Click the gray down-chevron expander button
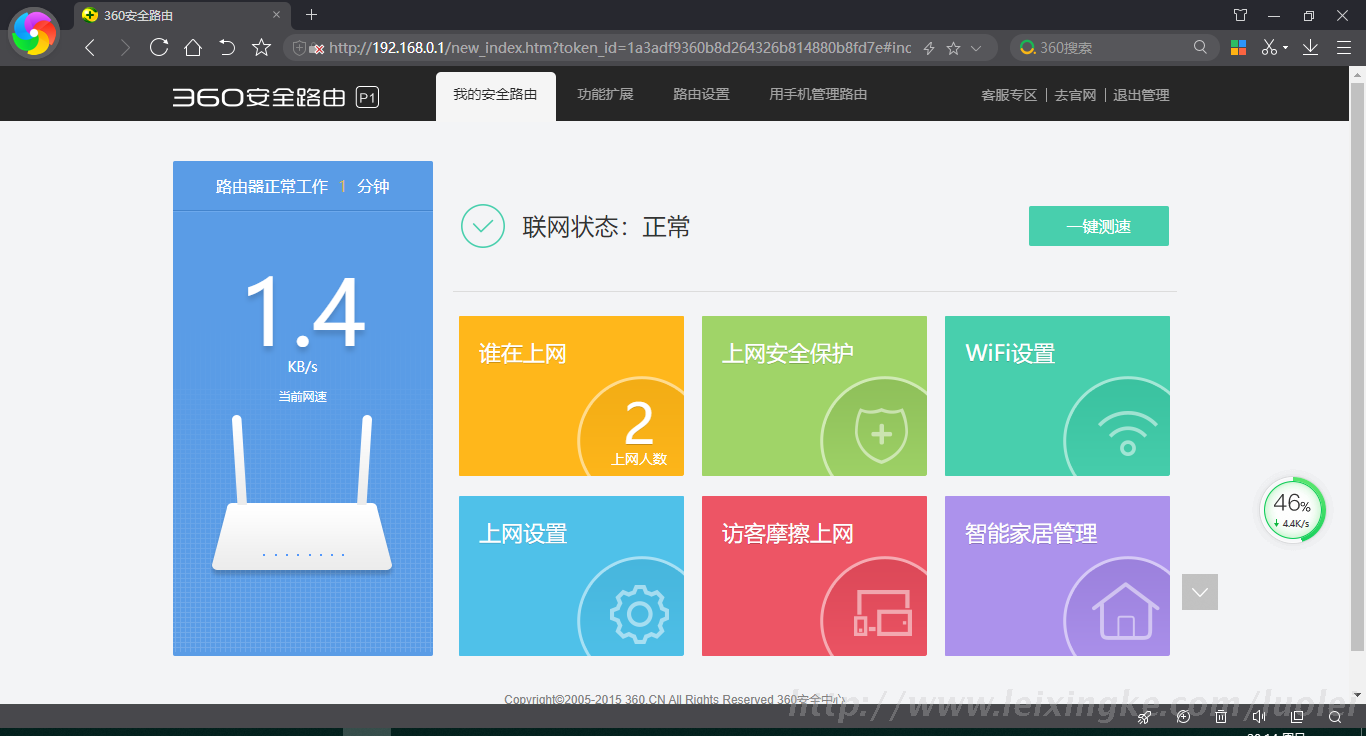The height and width of the screenshot is (736, 1366). pyautogui.click(x=1199, y=592)
